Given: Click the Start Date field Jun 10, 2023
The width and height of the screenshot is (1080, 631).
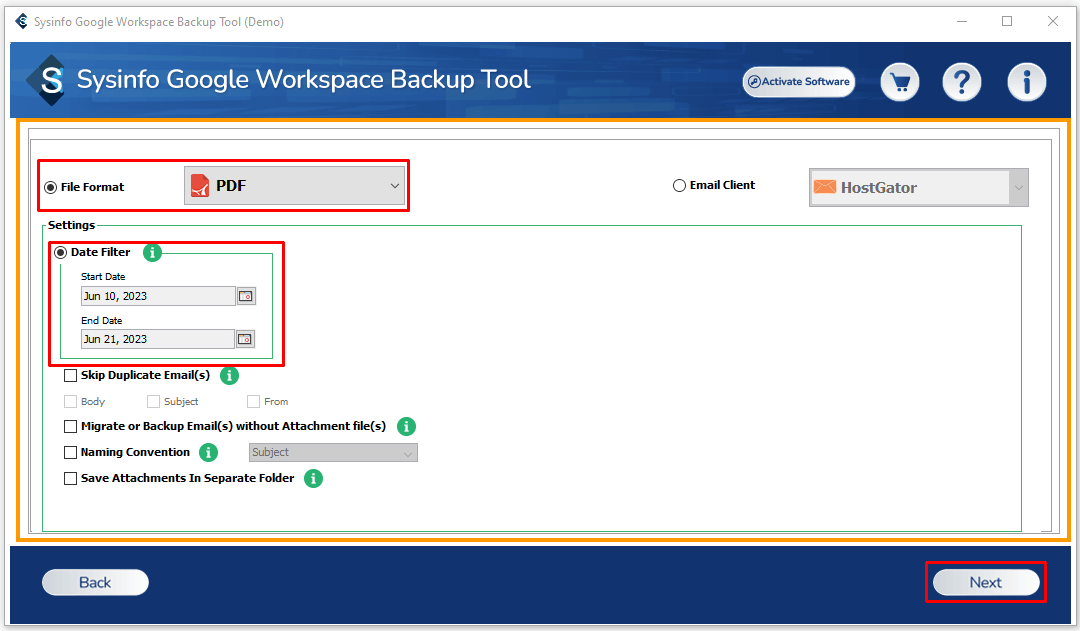Looking at the screenshot, I should (158, 296).
